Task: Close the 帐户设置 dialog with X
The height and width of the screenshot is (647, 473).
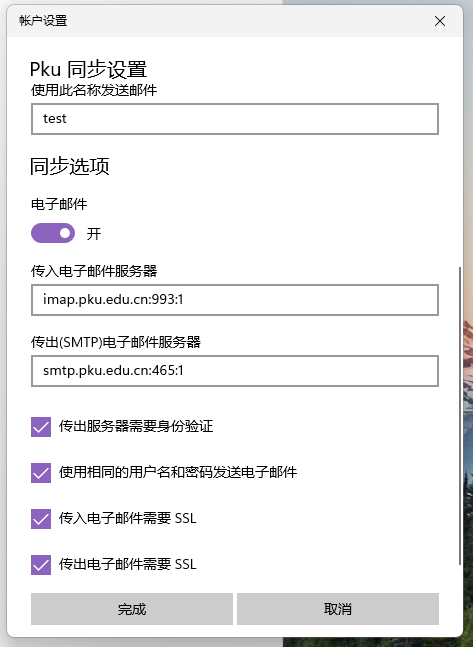Action: (440, 21)
